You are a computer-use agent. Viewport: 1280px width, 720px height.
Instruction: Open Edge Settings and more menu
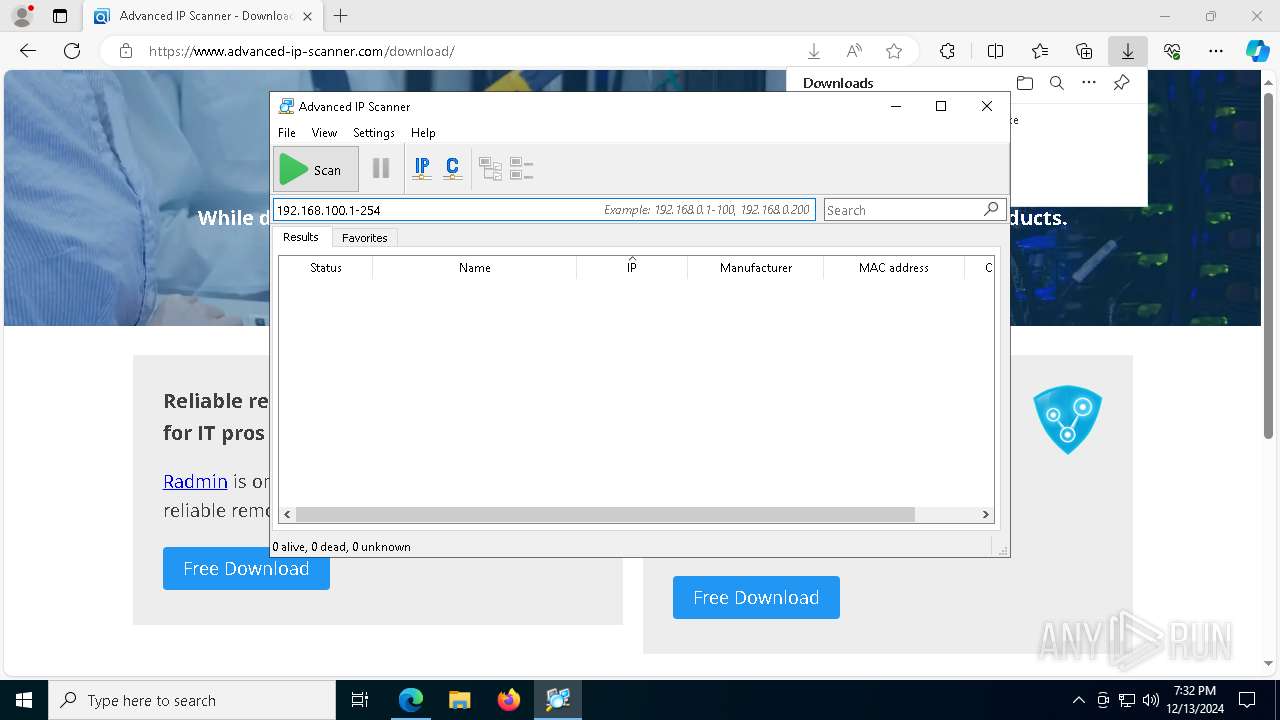[1216, 51]
